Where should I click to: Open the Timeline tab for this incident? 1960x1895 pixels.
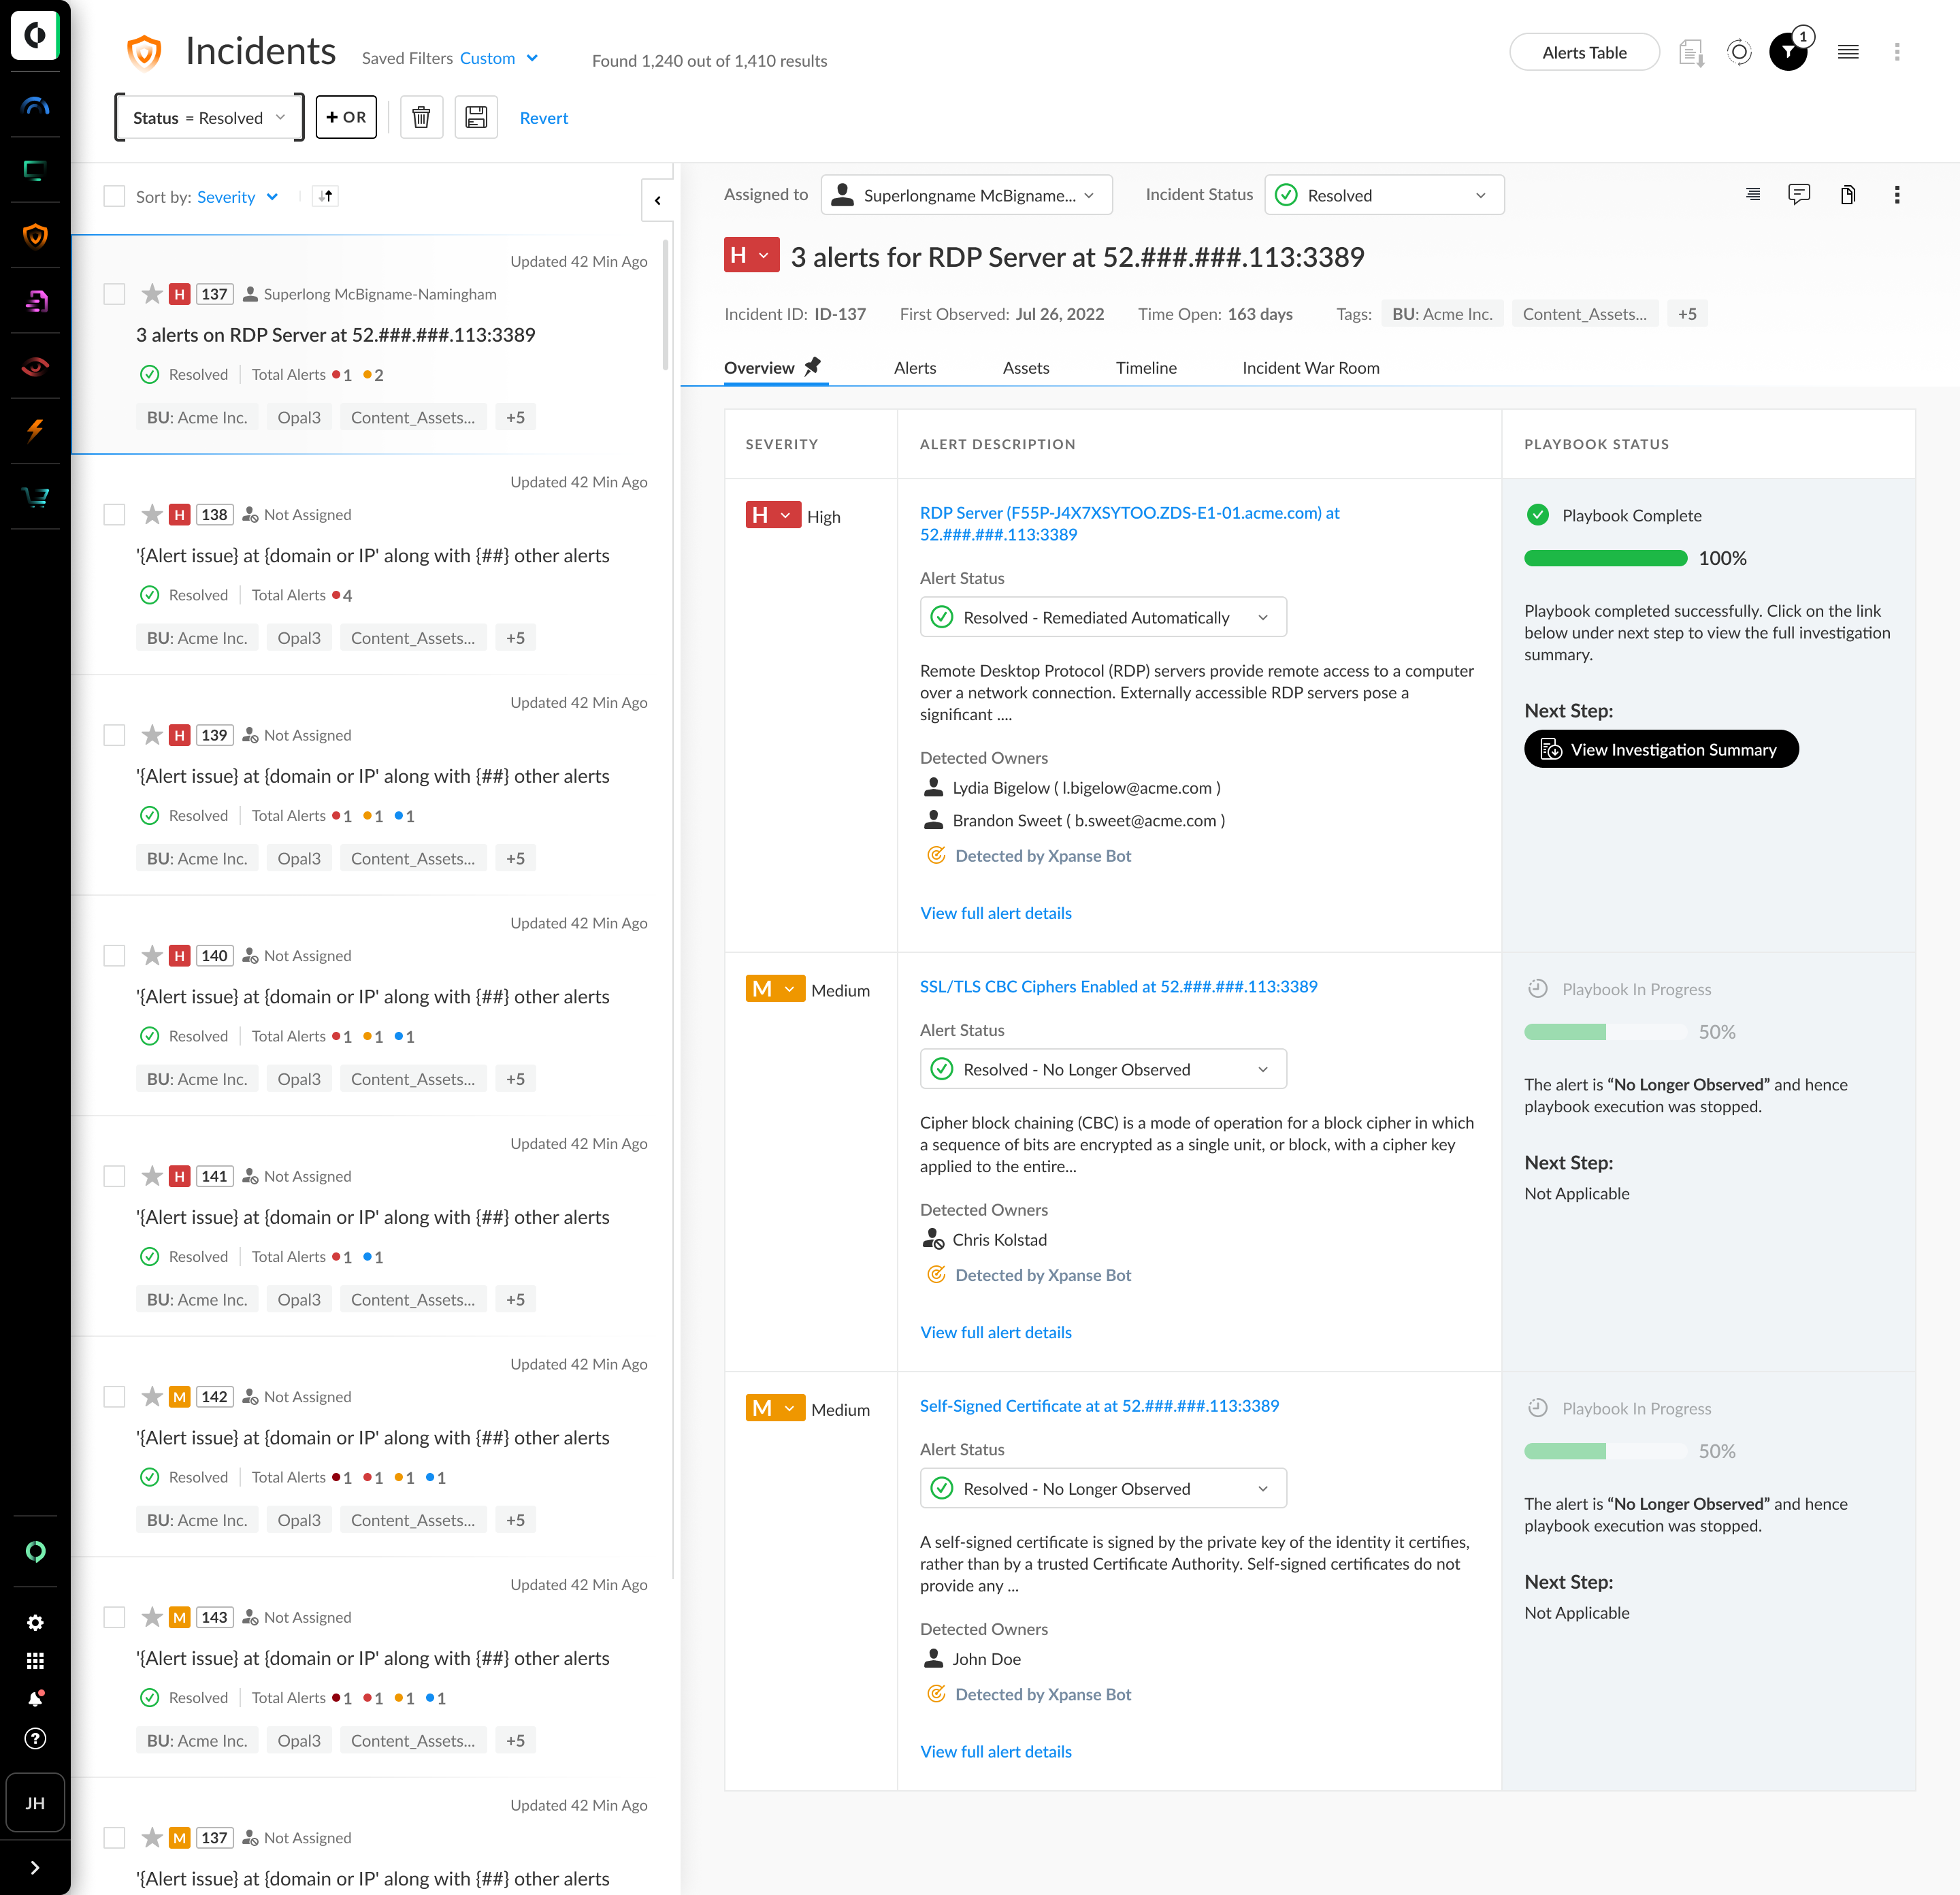(x=1145, y=368)
